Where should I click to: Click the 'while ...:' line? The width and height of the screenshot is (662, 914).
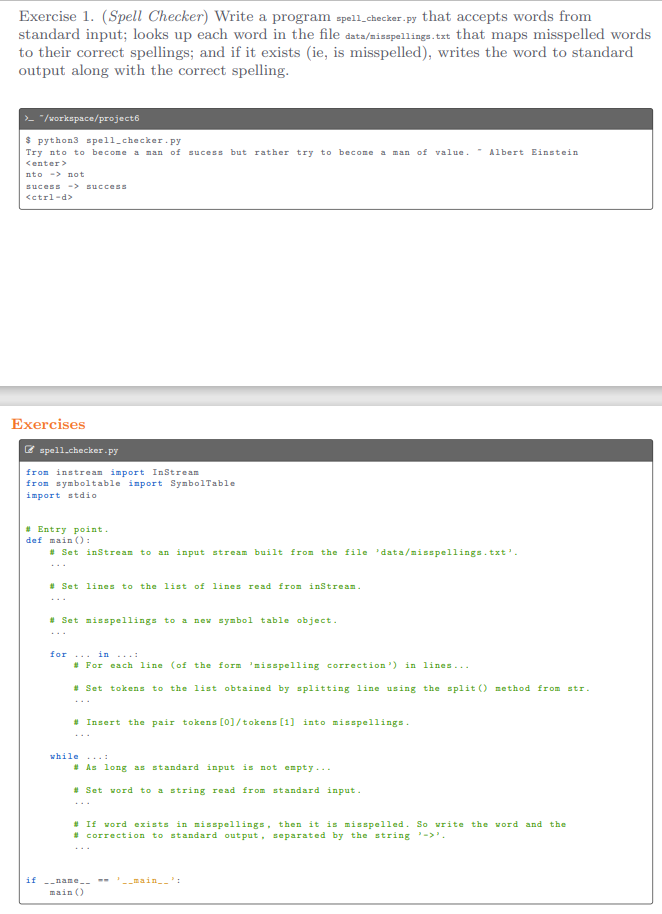[x=79, y=756]
